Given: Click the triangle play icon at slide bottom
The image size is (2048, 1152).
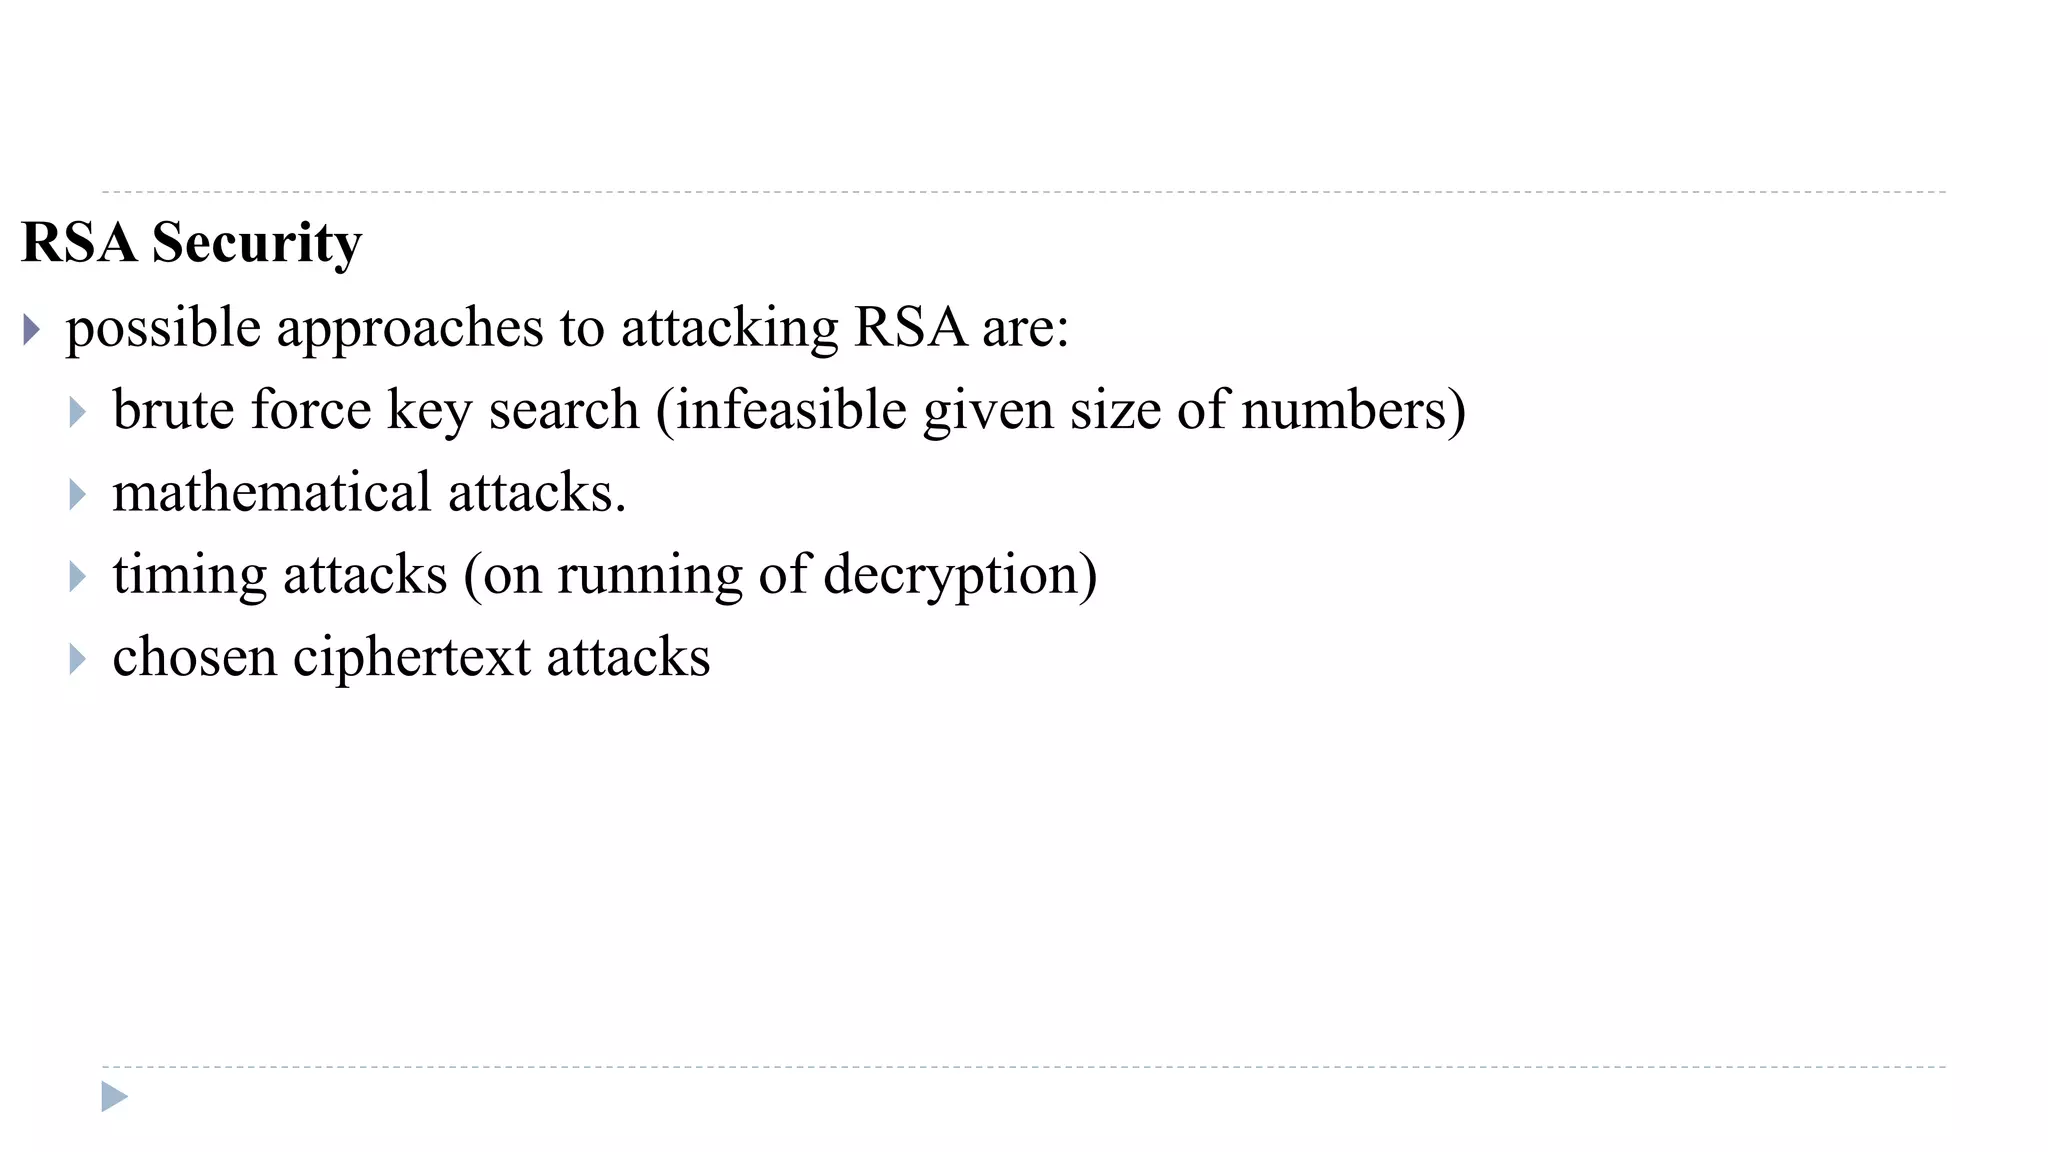Looking at the screenshot, I should pyautogui.click(x=115, y=1097).
